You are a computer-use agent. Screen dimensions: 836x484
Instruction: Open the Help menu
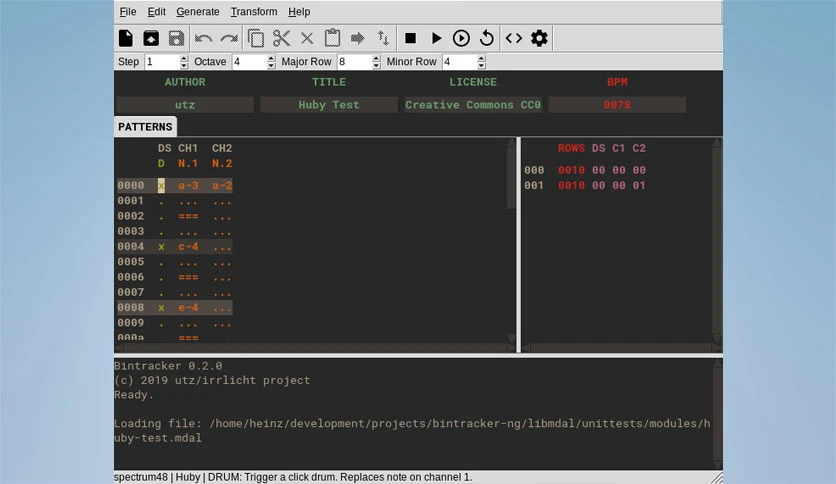(299, 12)
